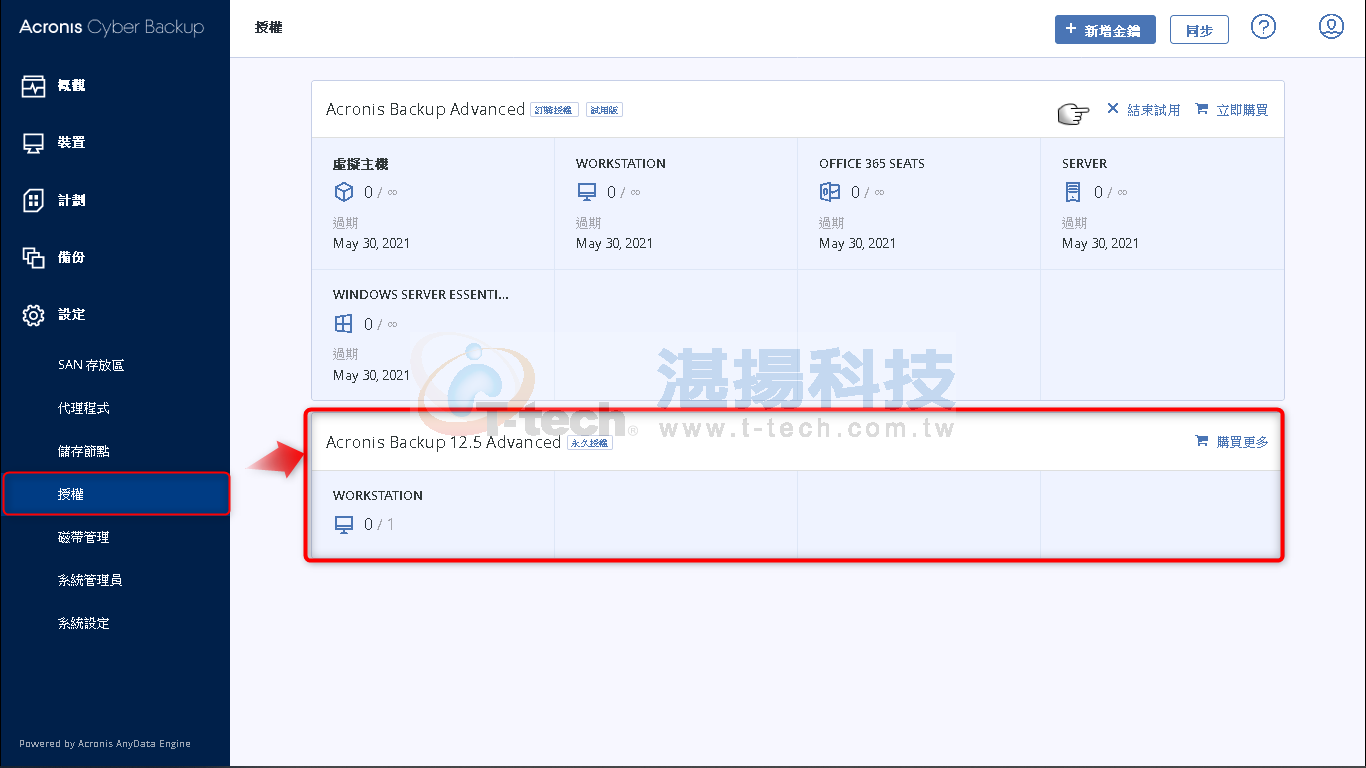
Task: Click the SERVER label
Action: 1085,164
